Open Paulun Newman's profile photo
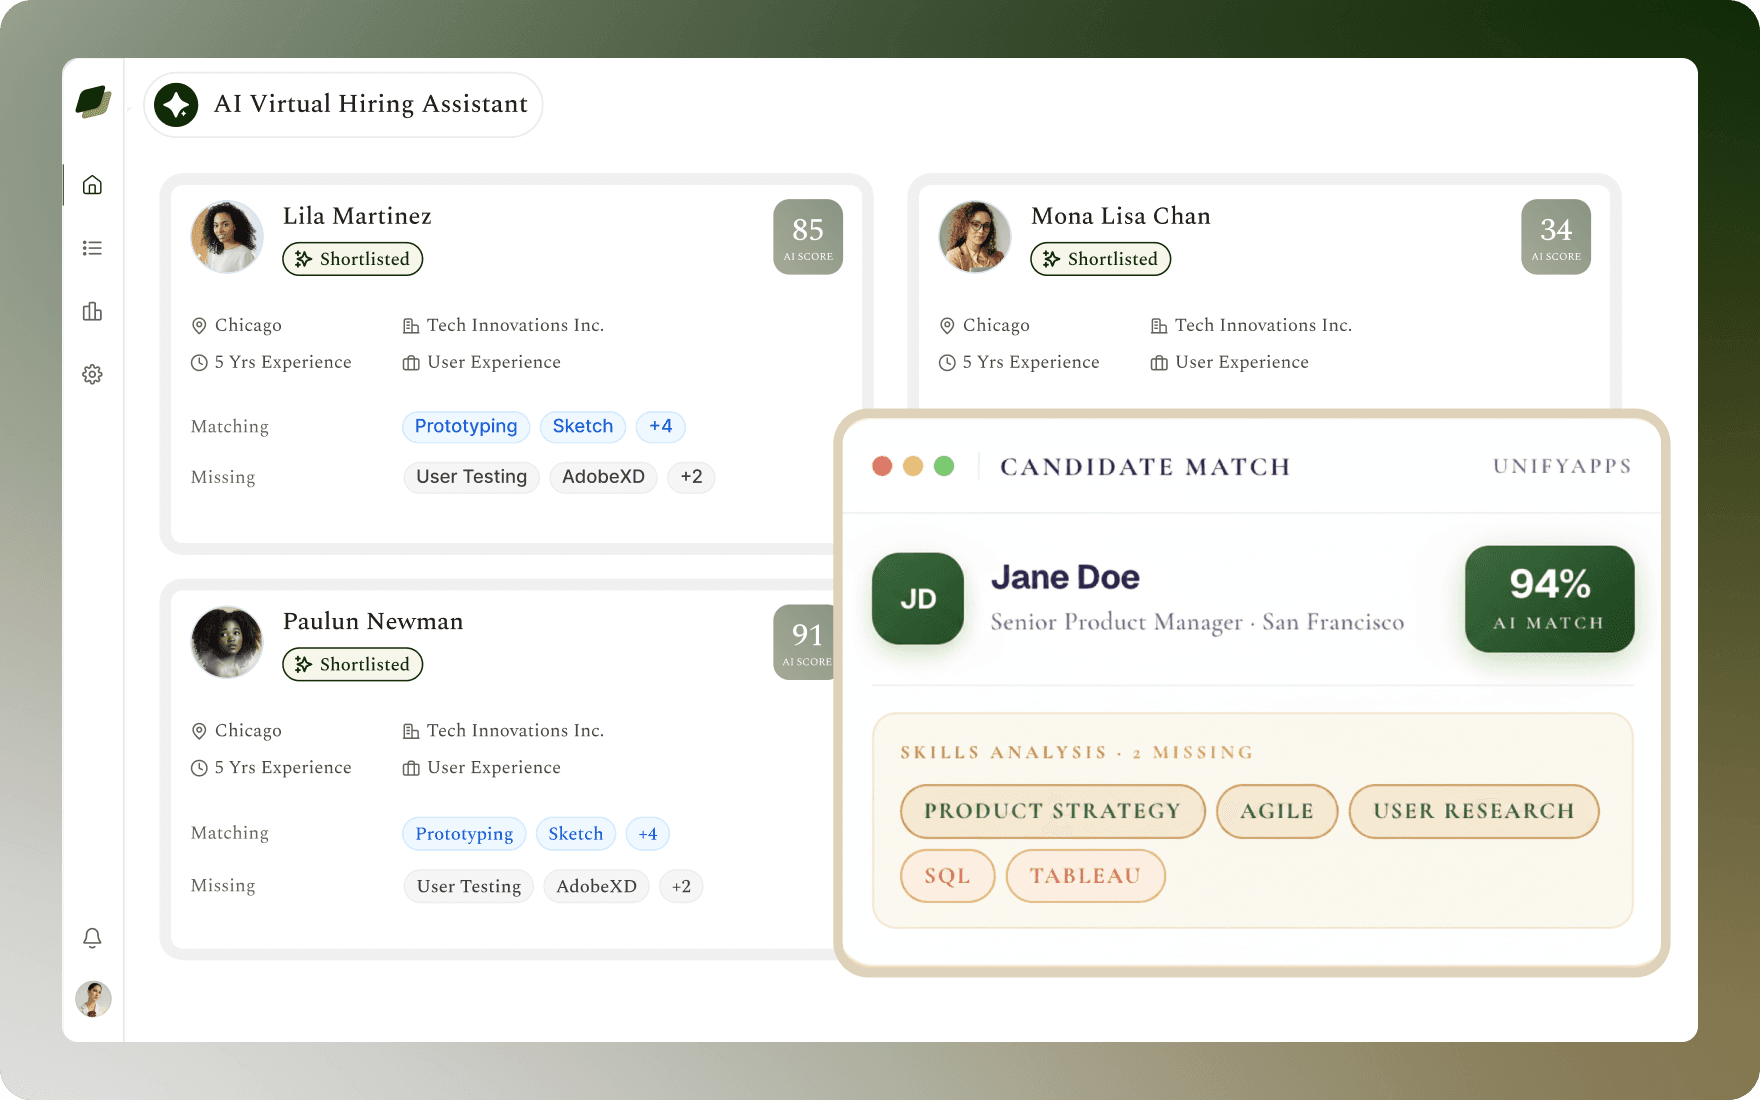 pyautogui.click(x=227, y=642)
